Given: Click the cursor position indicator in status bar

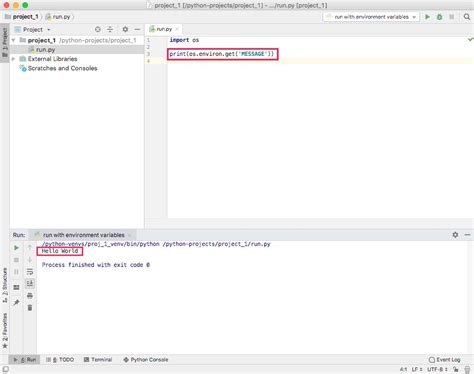Looking at the screenshot, I should coord(403,369).
